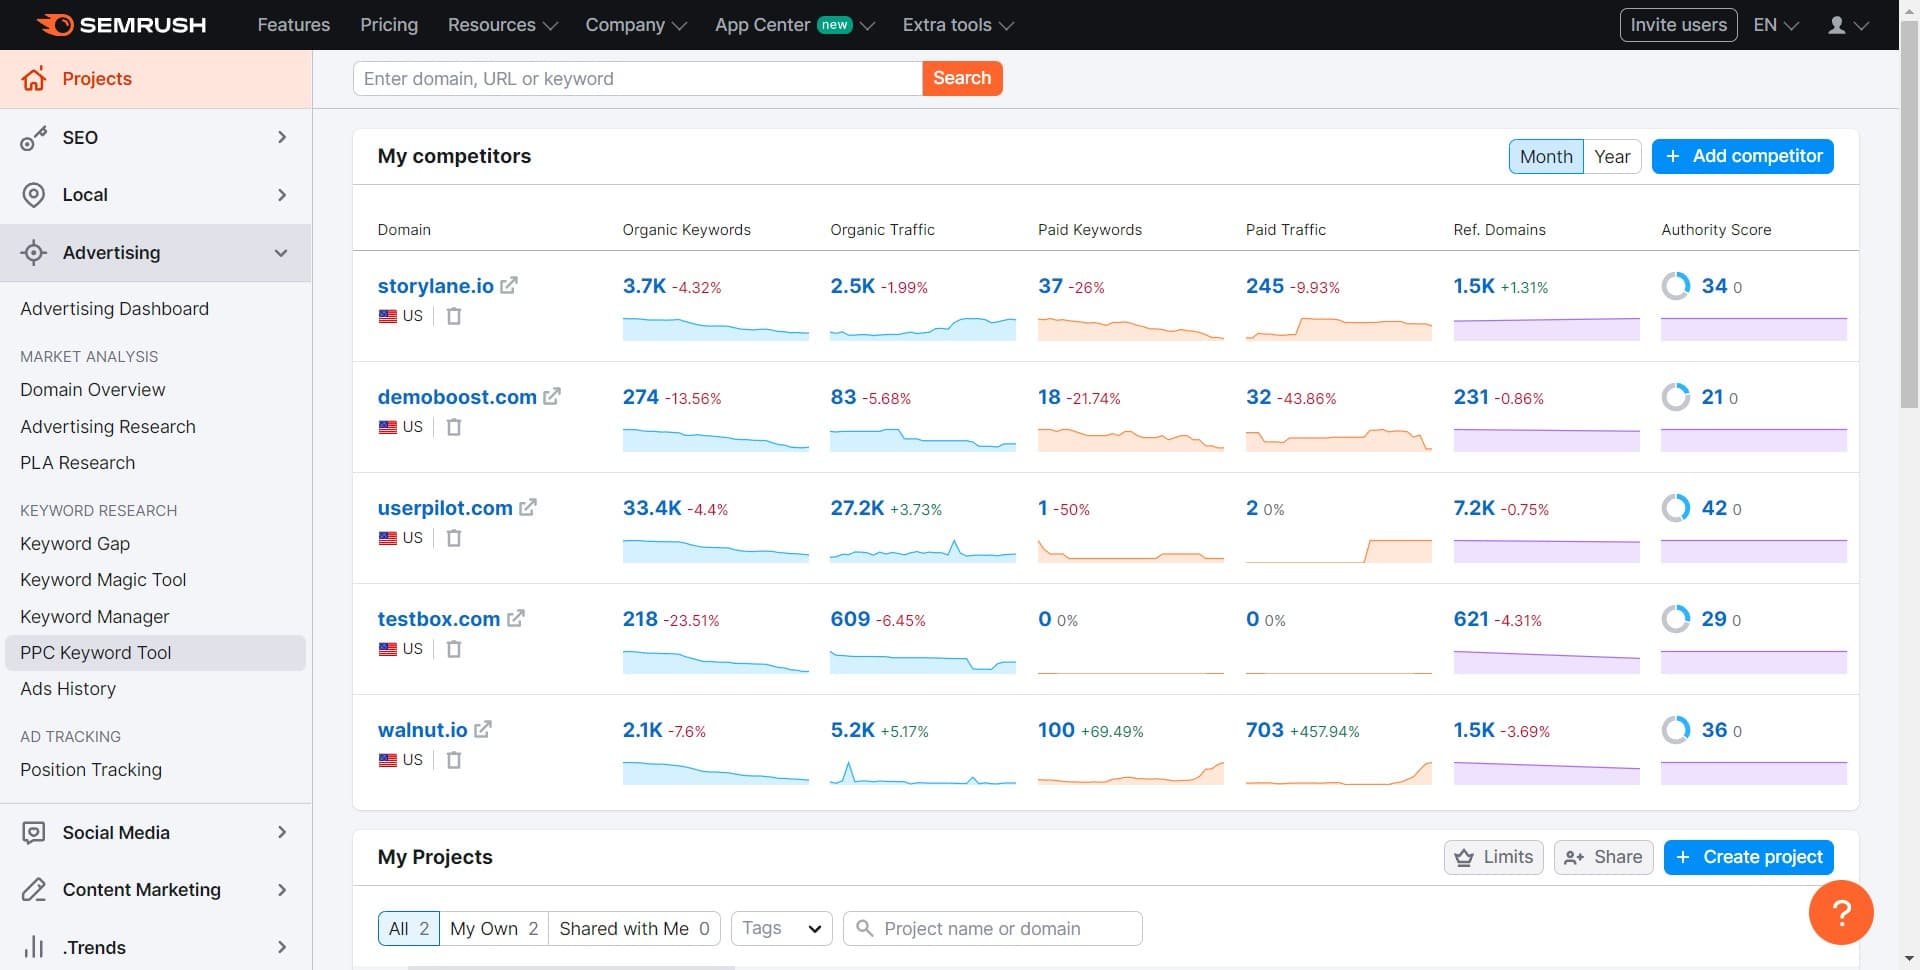The width and height of the screenshot is (1920, 970).
Task: Delete testbox.com using its trash icon
Action: pyautogui.click(x=454, y=648)
